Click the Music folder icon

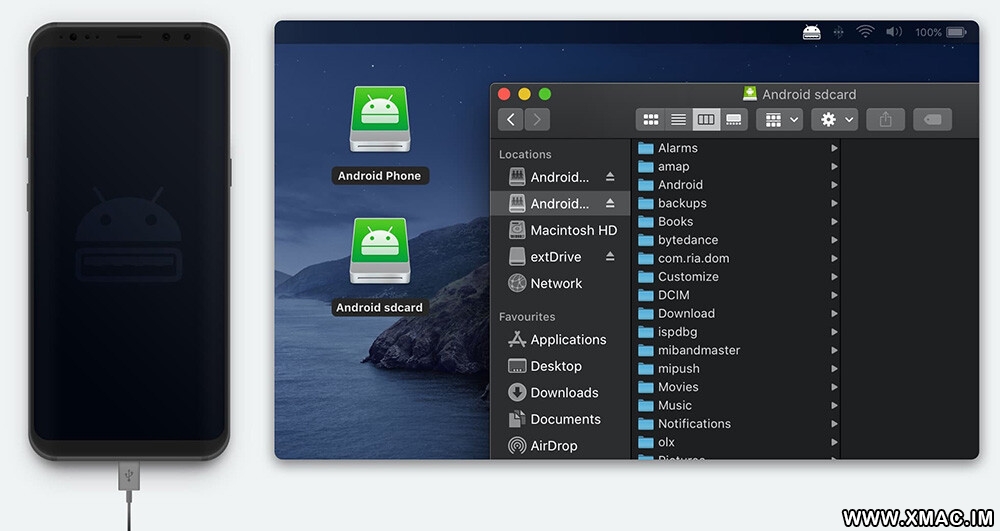(646, 405)
